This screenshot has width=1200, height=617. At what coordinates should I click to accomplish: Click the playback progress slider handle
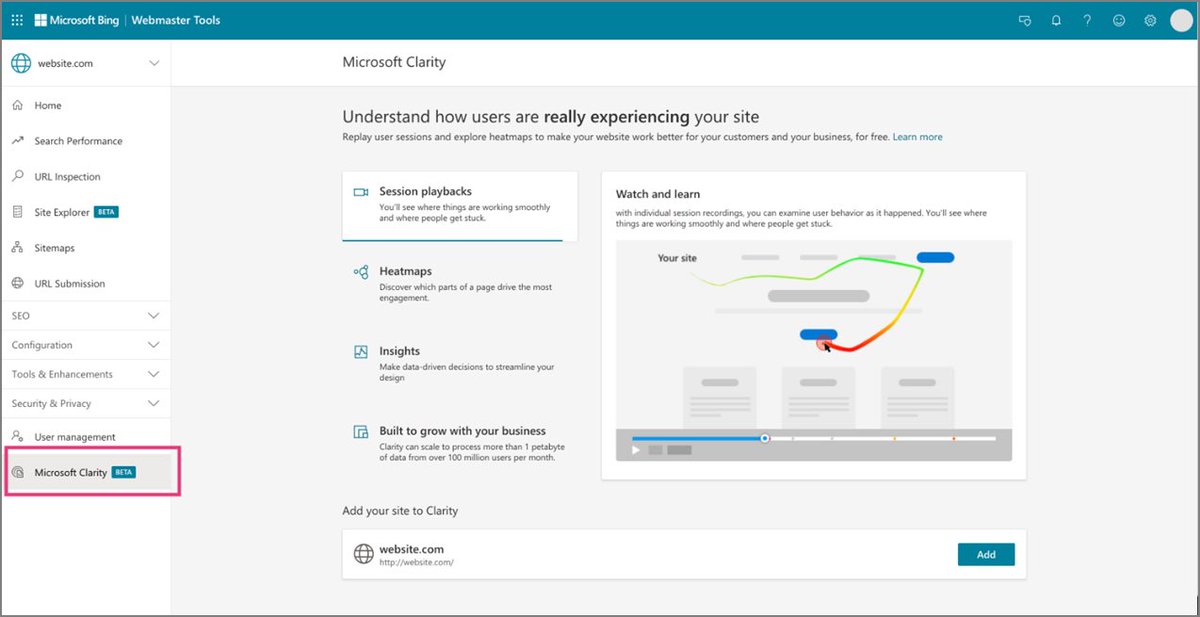point(765,438)
